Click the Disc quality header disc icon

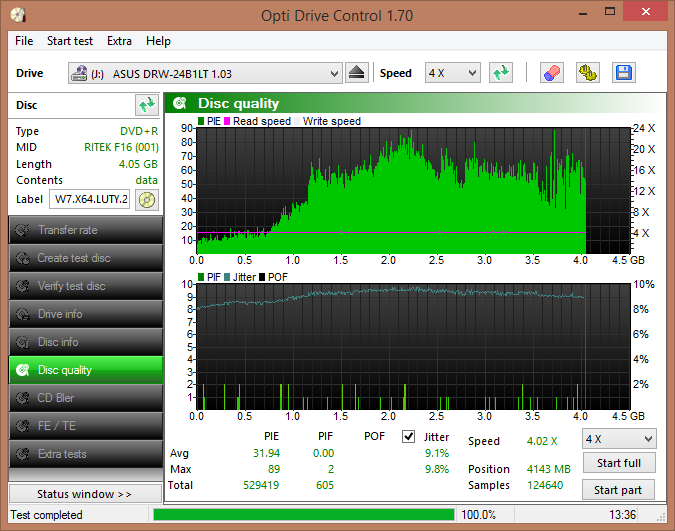(180, 103)
